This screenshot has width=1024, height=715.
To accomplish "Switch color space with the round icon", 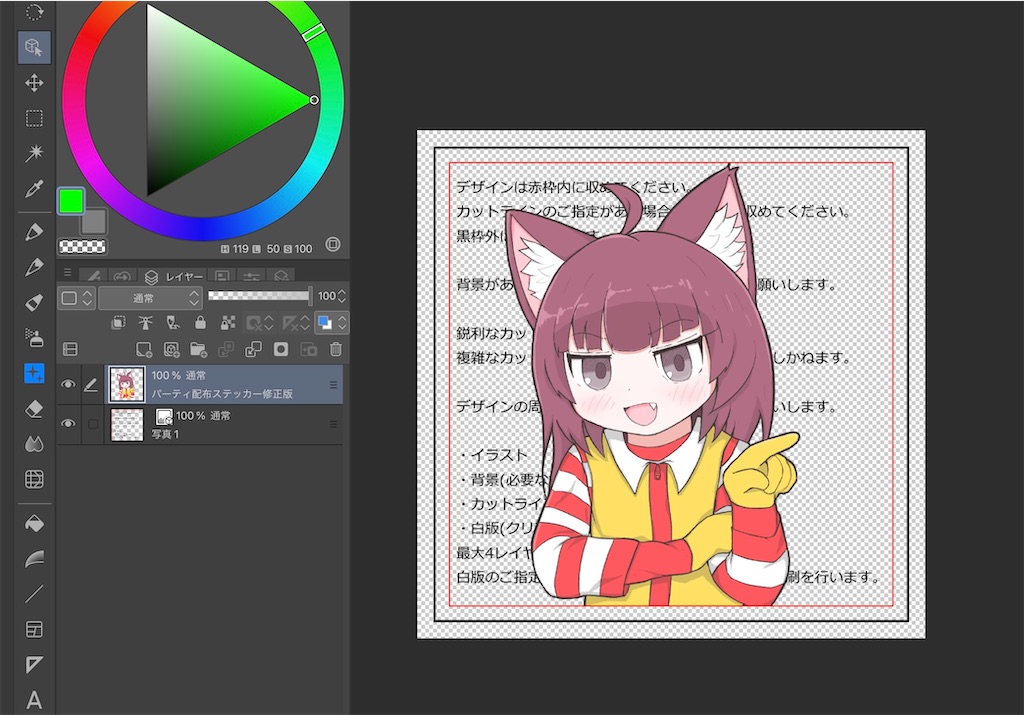I will click(333, 244).
